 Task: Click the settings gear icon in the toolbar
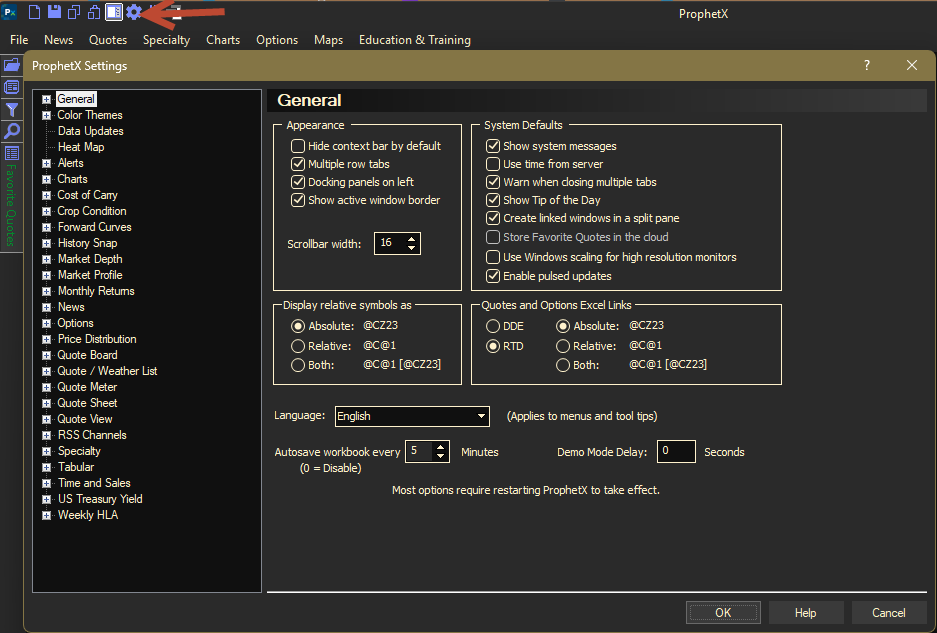134,12
